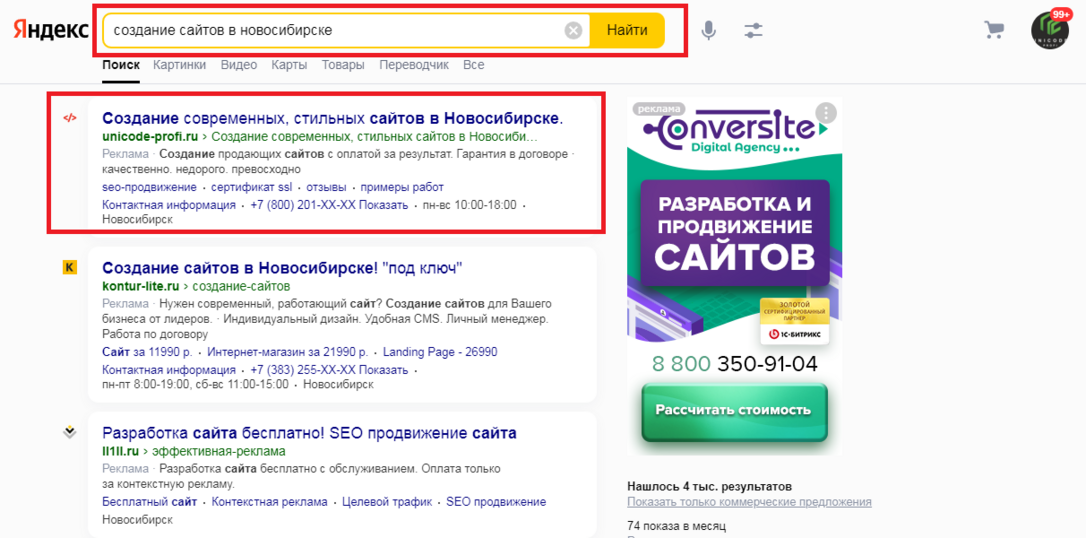Click the Conversite Digital Agency logo
The image size is (1086, 538).
pos(734,132)
